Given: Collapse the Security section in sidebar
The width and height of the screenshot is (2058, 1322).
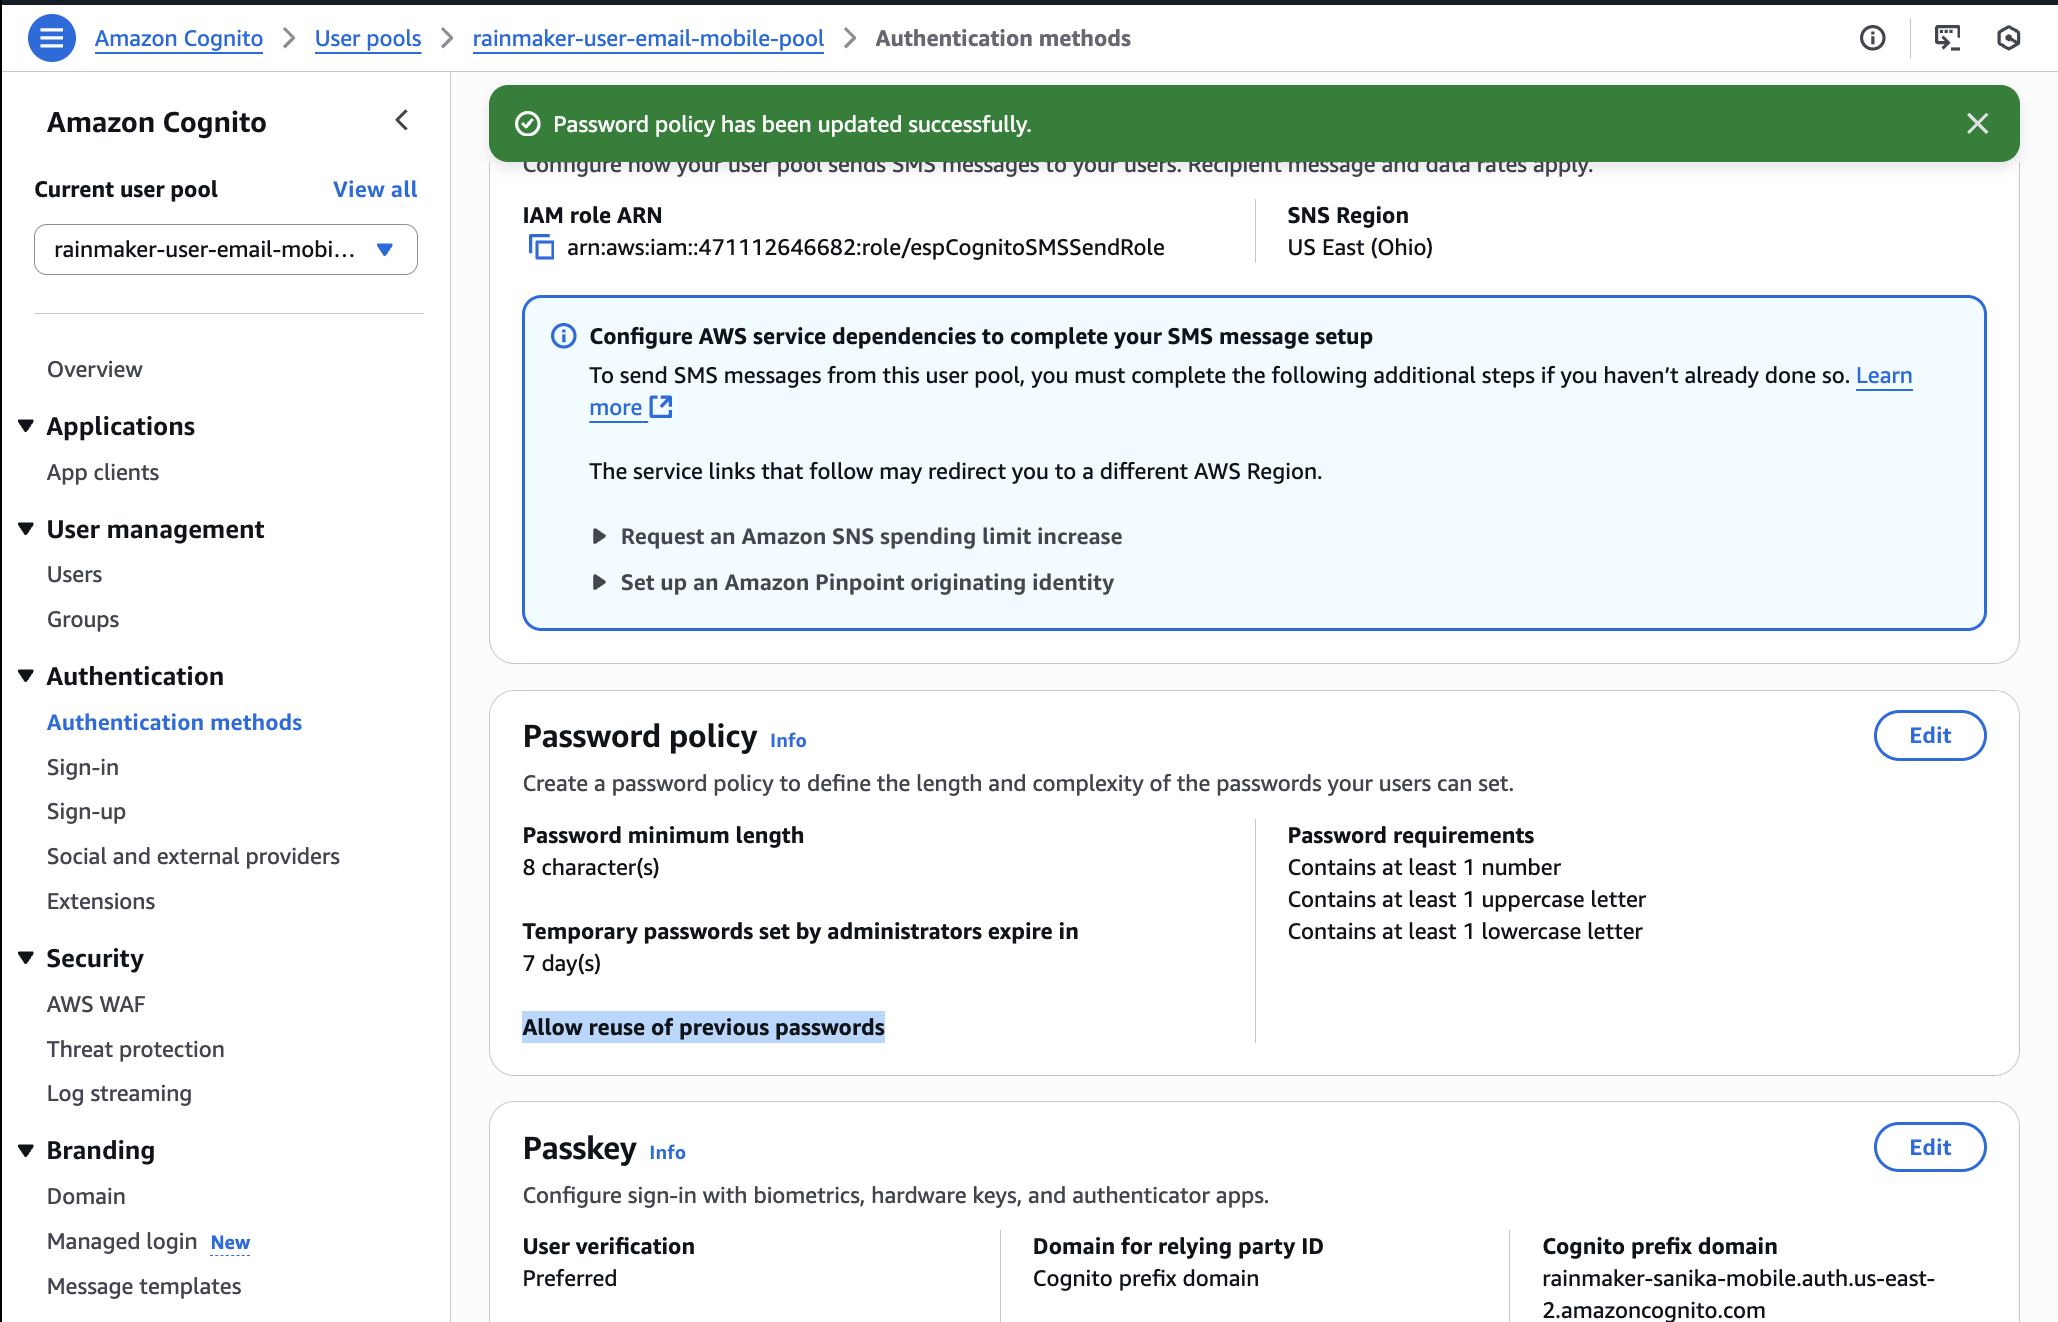Looking at the screenshot, I should [25, 957].
